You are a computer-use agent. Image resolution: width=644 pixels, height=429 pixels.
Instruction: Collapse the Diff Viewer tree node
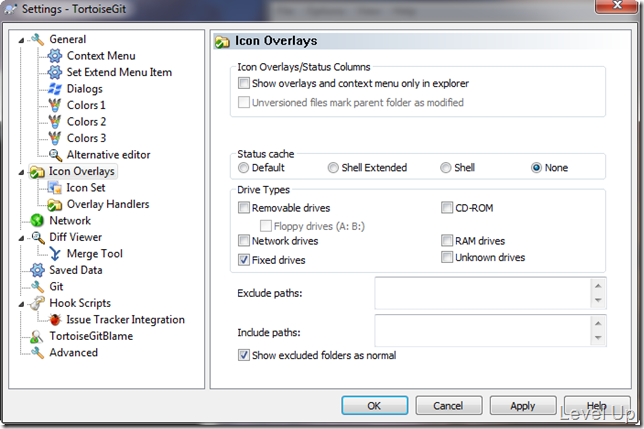click(x=21, y=239)
